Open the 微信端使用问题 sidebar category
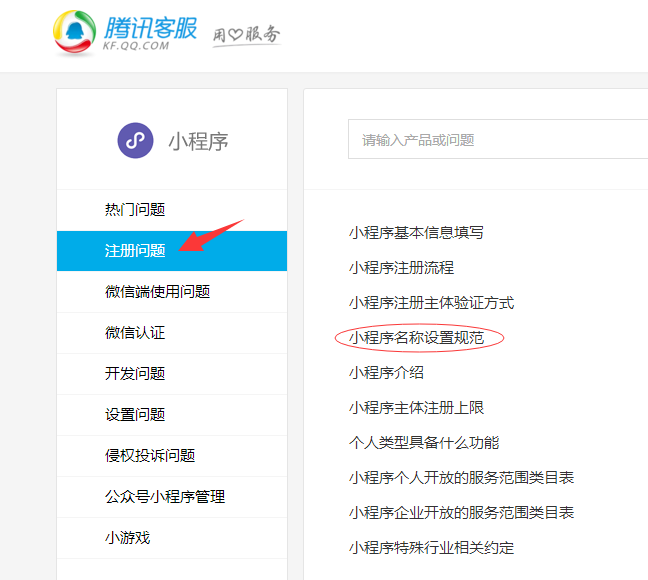The width and height of the screenshot is (648, 580). 172,292
